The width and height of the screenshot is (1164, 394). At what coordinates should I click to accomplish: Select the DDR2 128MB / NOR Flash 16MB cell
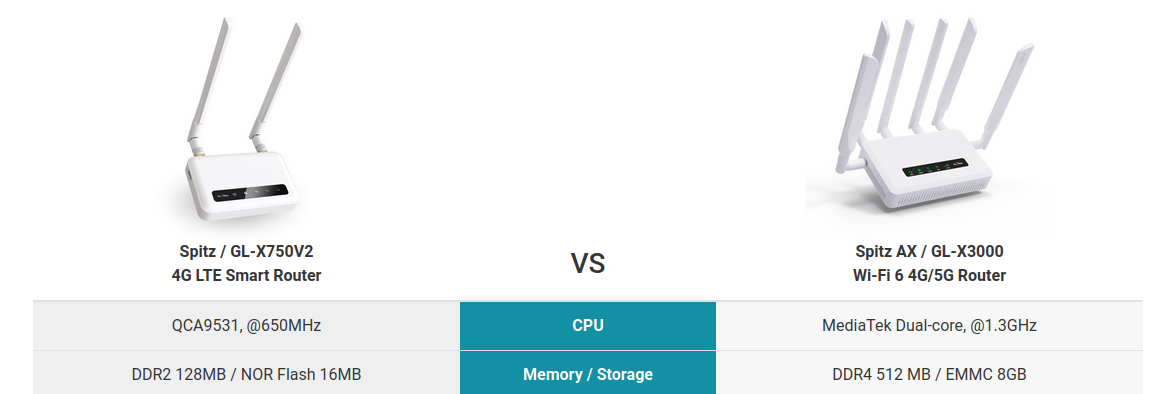[246, 375]
